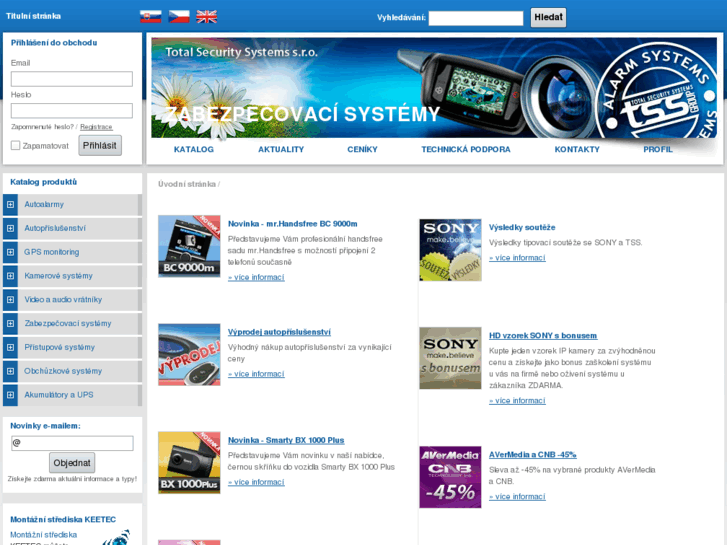The image size is (727, 545).
Task: Open the CENÍKY menu item
Action: pos(363,149)
